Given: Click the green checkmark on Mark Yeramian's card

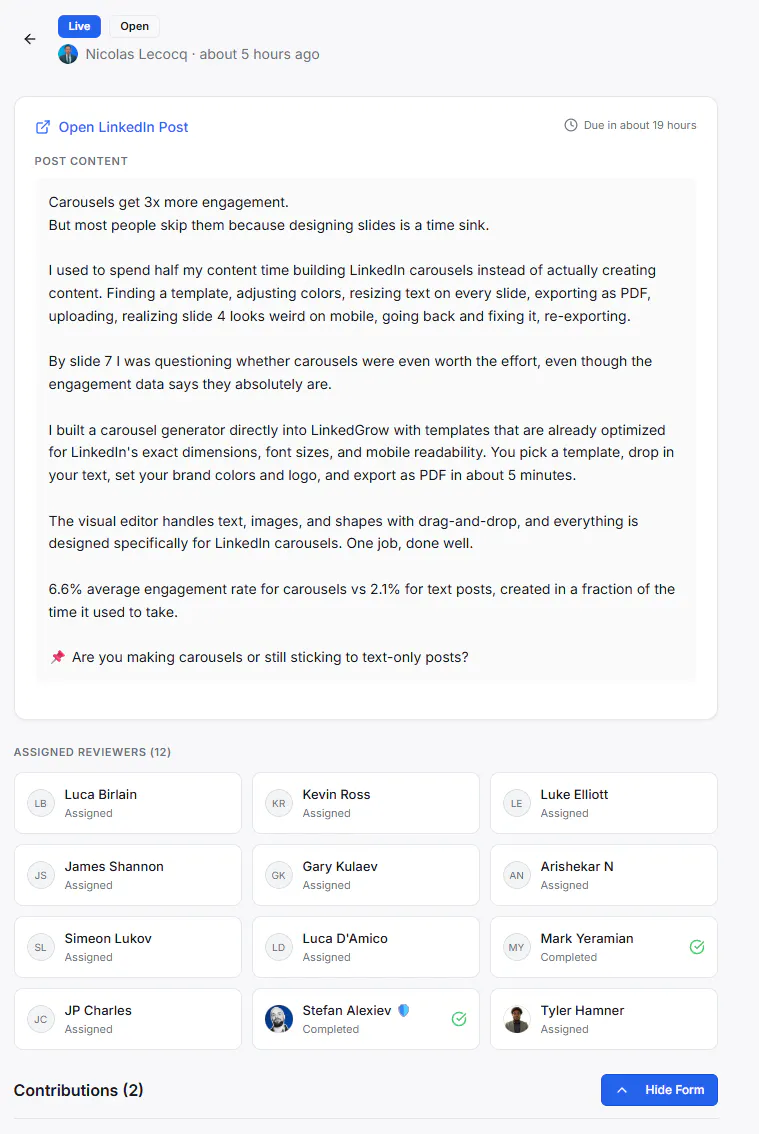Looking at the screenshot, I should (697, 947).
